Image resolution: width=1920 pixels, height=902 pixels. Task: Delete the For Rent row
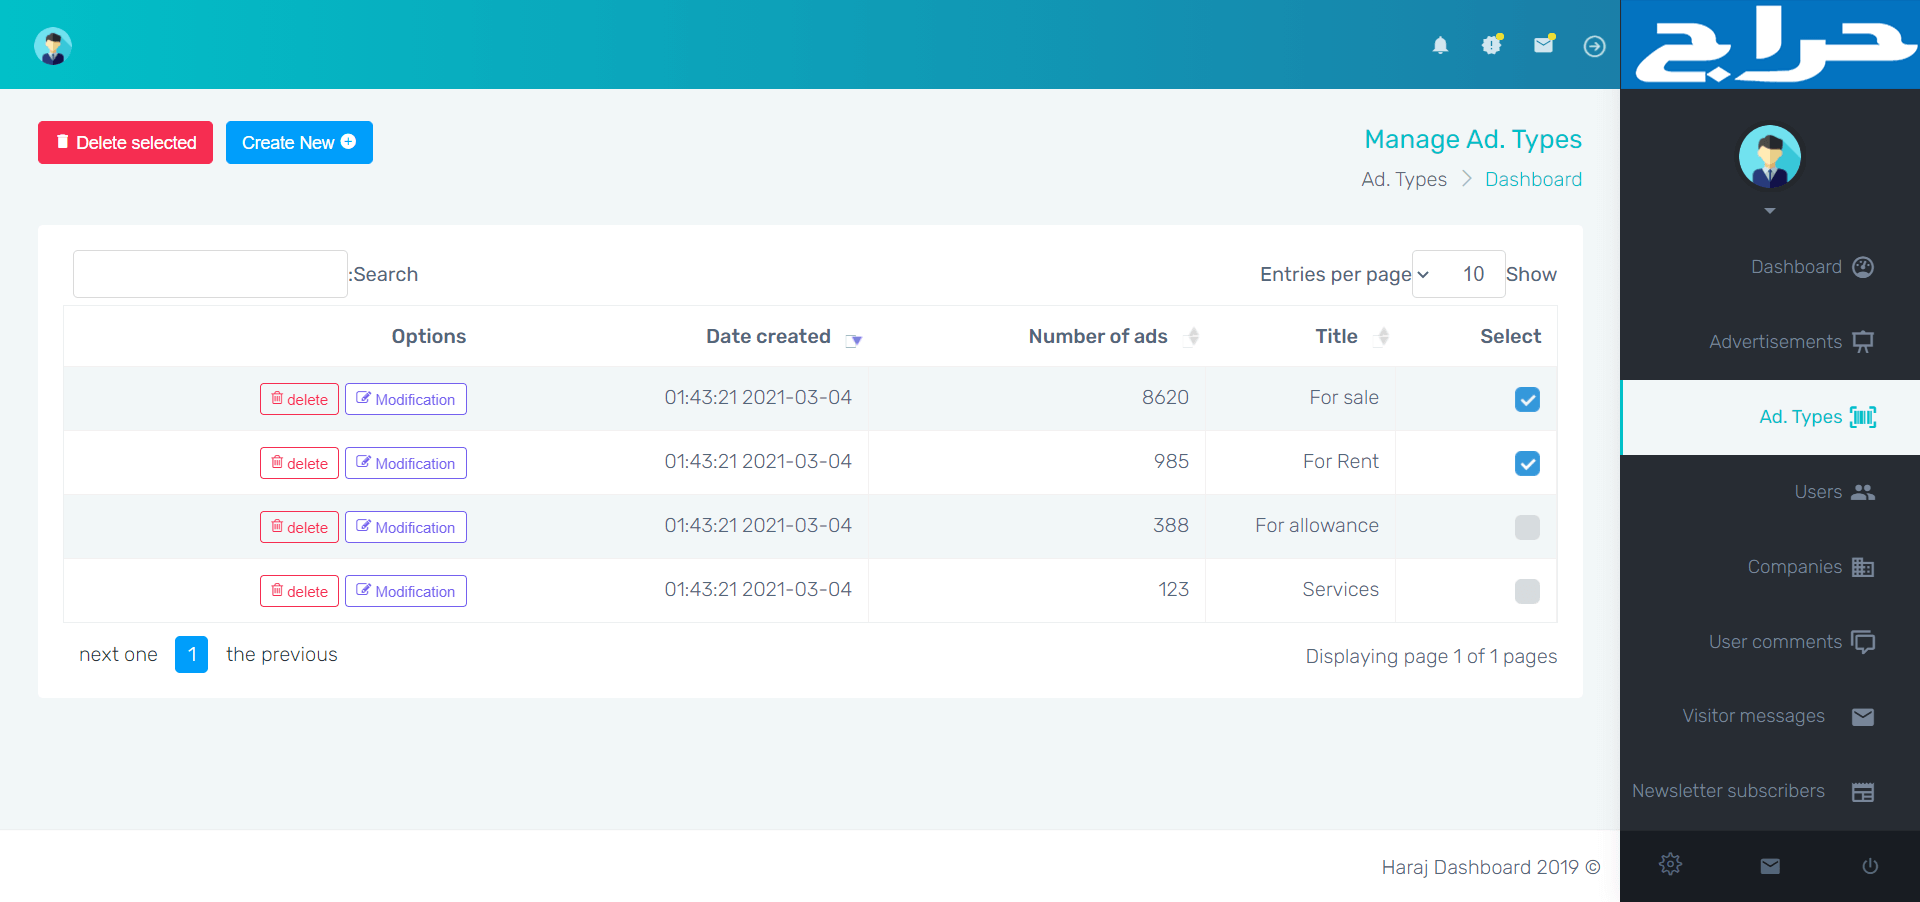pos(299,463)
